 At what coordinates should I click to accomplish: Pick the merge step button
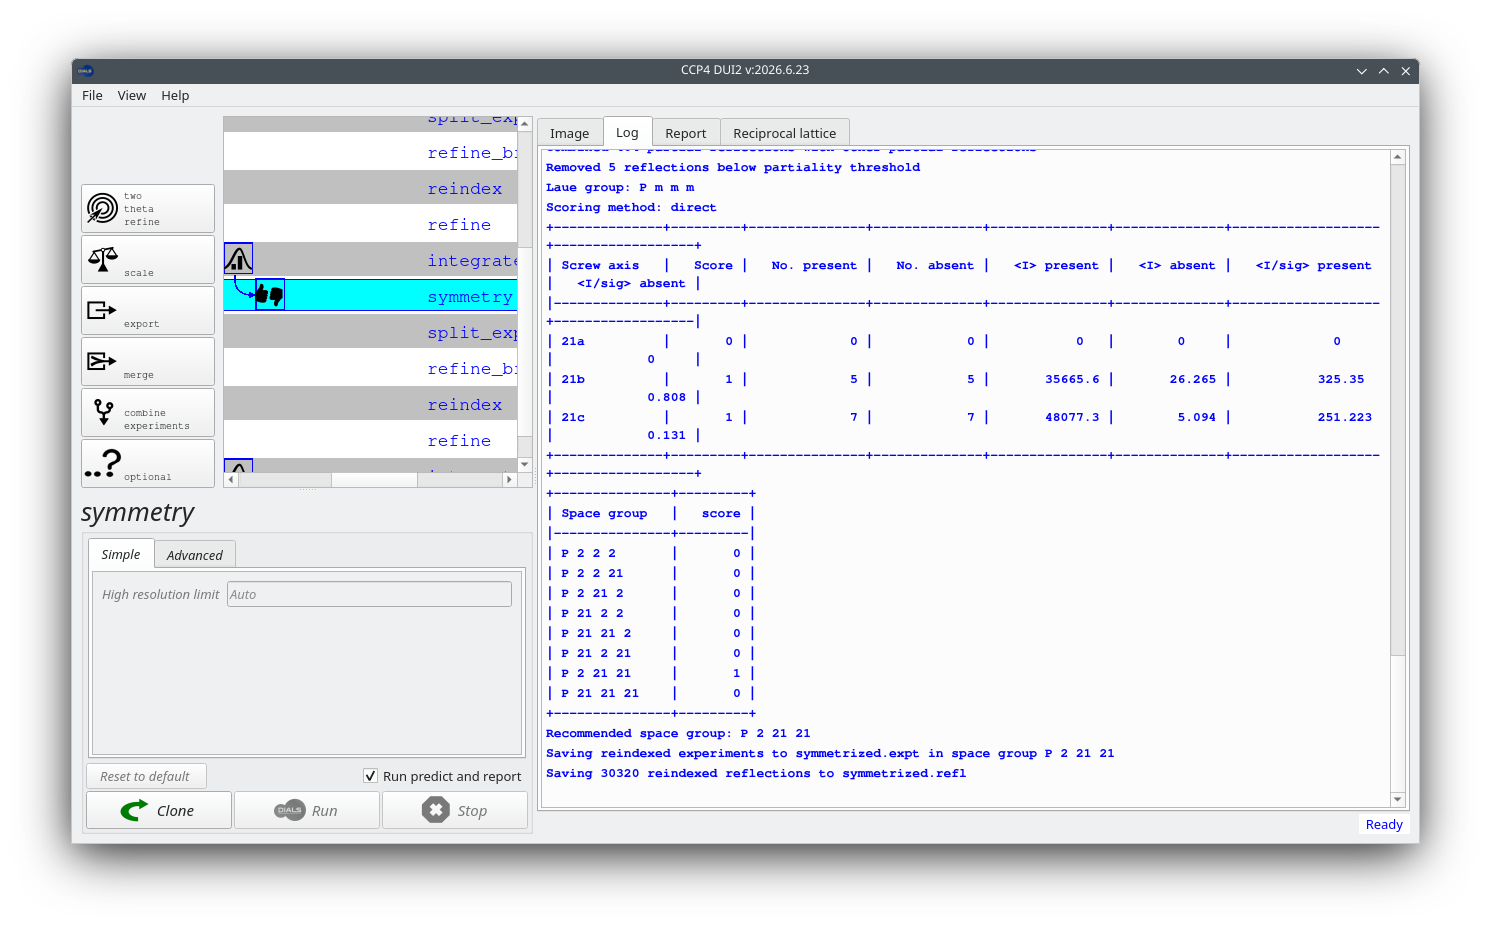click(x=148, y=362)
